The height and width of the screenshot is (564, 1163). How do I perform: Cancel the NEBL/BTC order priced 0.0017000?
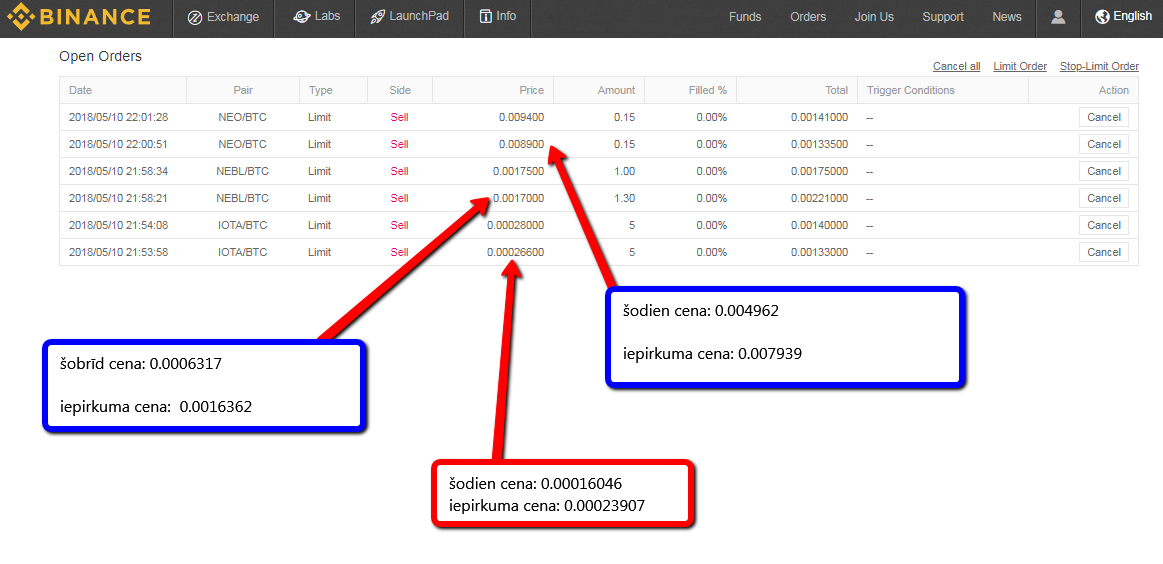[1104, 198]
